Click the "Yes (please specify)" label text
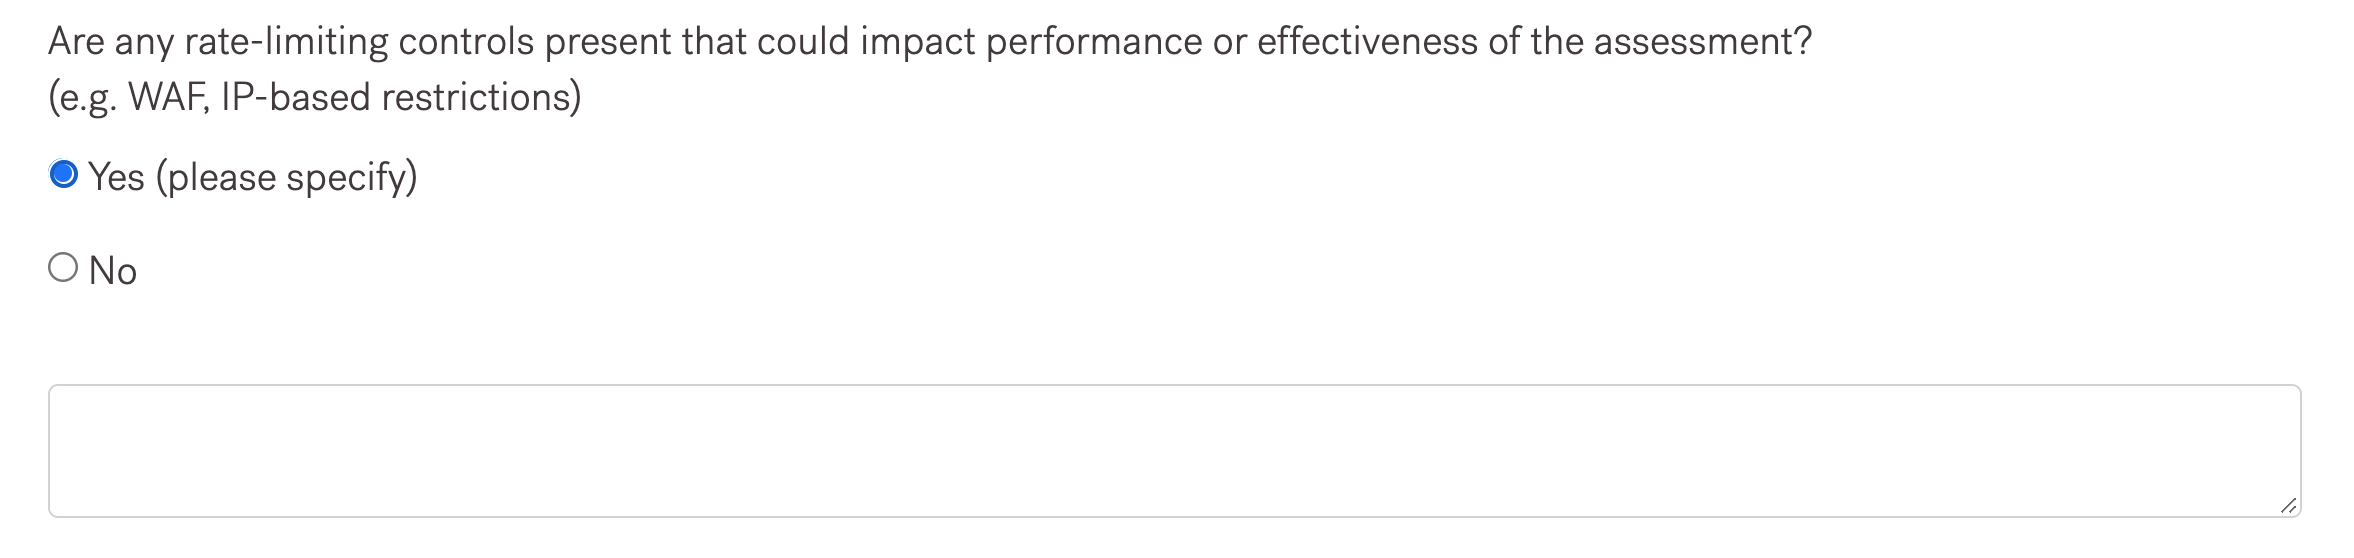Image resolution: width=2354 pixels, height=558 pixels. point(252,177)
